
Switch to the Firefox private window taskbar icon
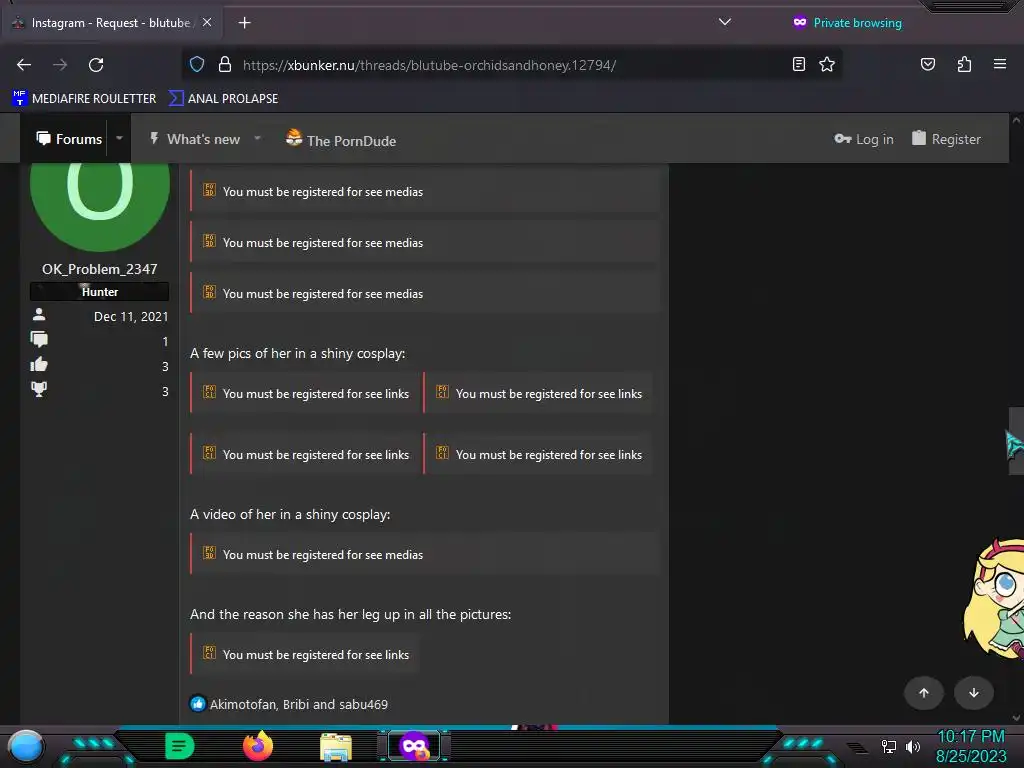tap(414, 746)
